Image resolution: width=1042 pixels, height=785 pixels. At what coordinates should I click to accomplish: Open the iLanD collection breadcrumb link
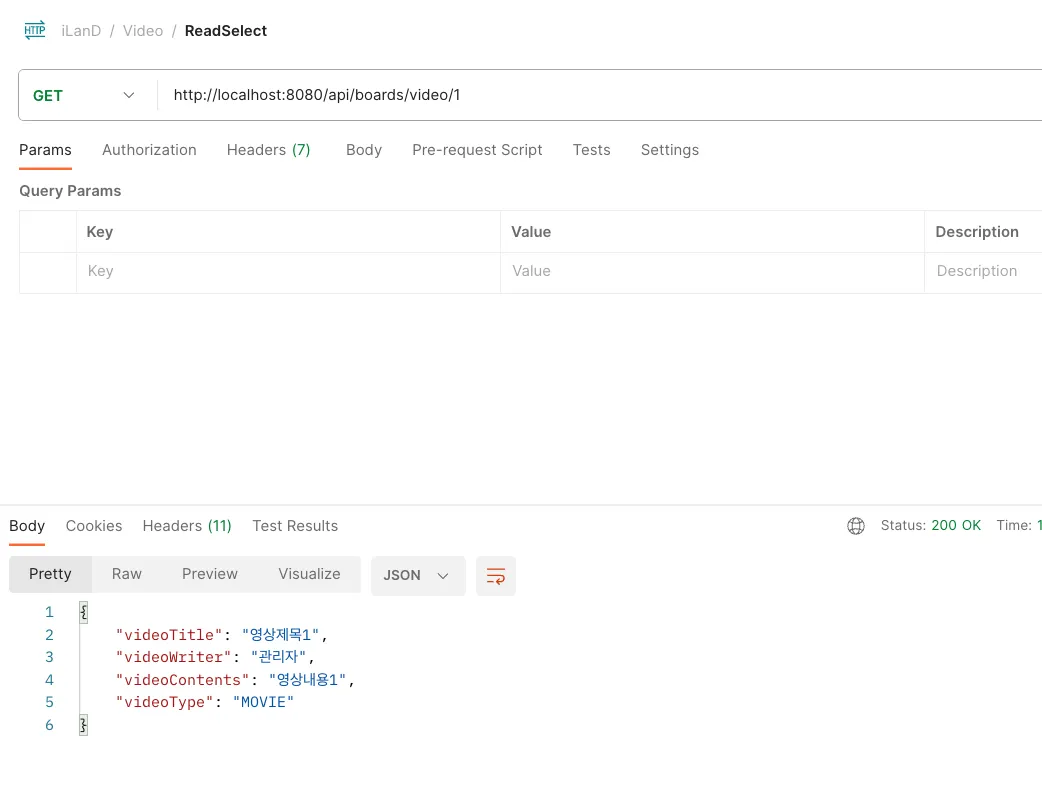[81, 31]
